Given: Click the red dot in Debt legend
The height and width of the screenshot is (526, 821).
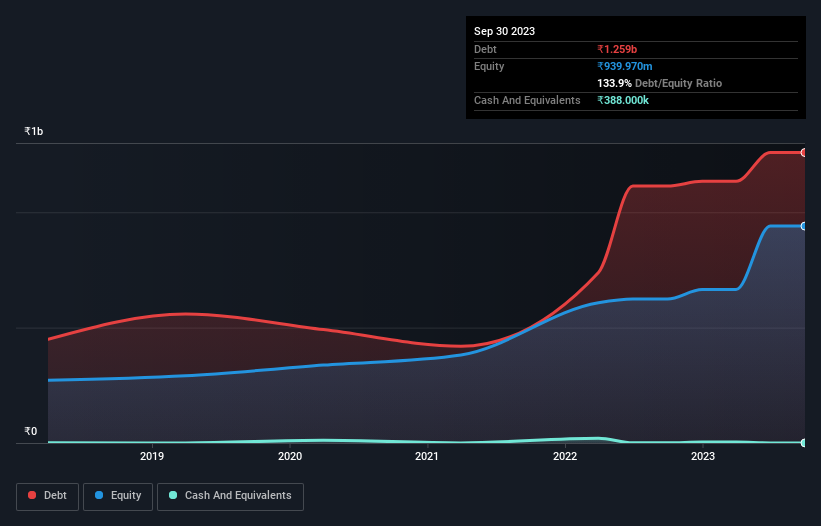Looking at the screenshot, I should (x=32, y=495).
